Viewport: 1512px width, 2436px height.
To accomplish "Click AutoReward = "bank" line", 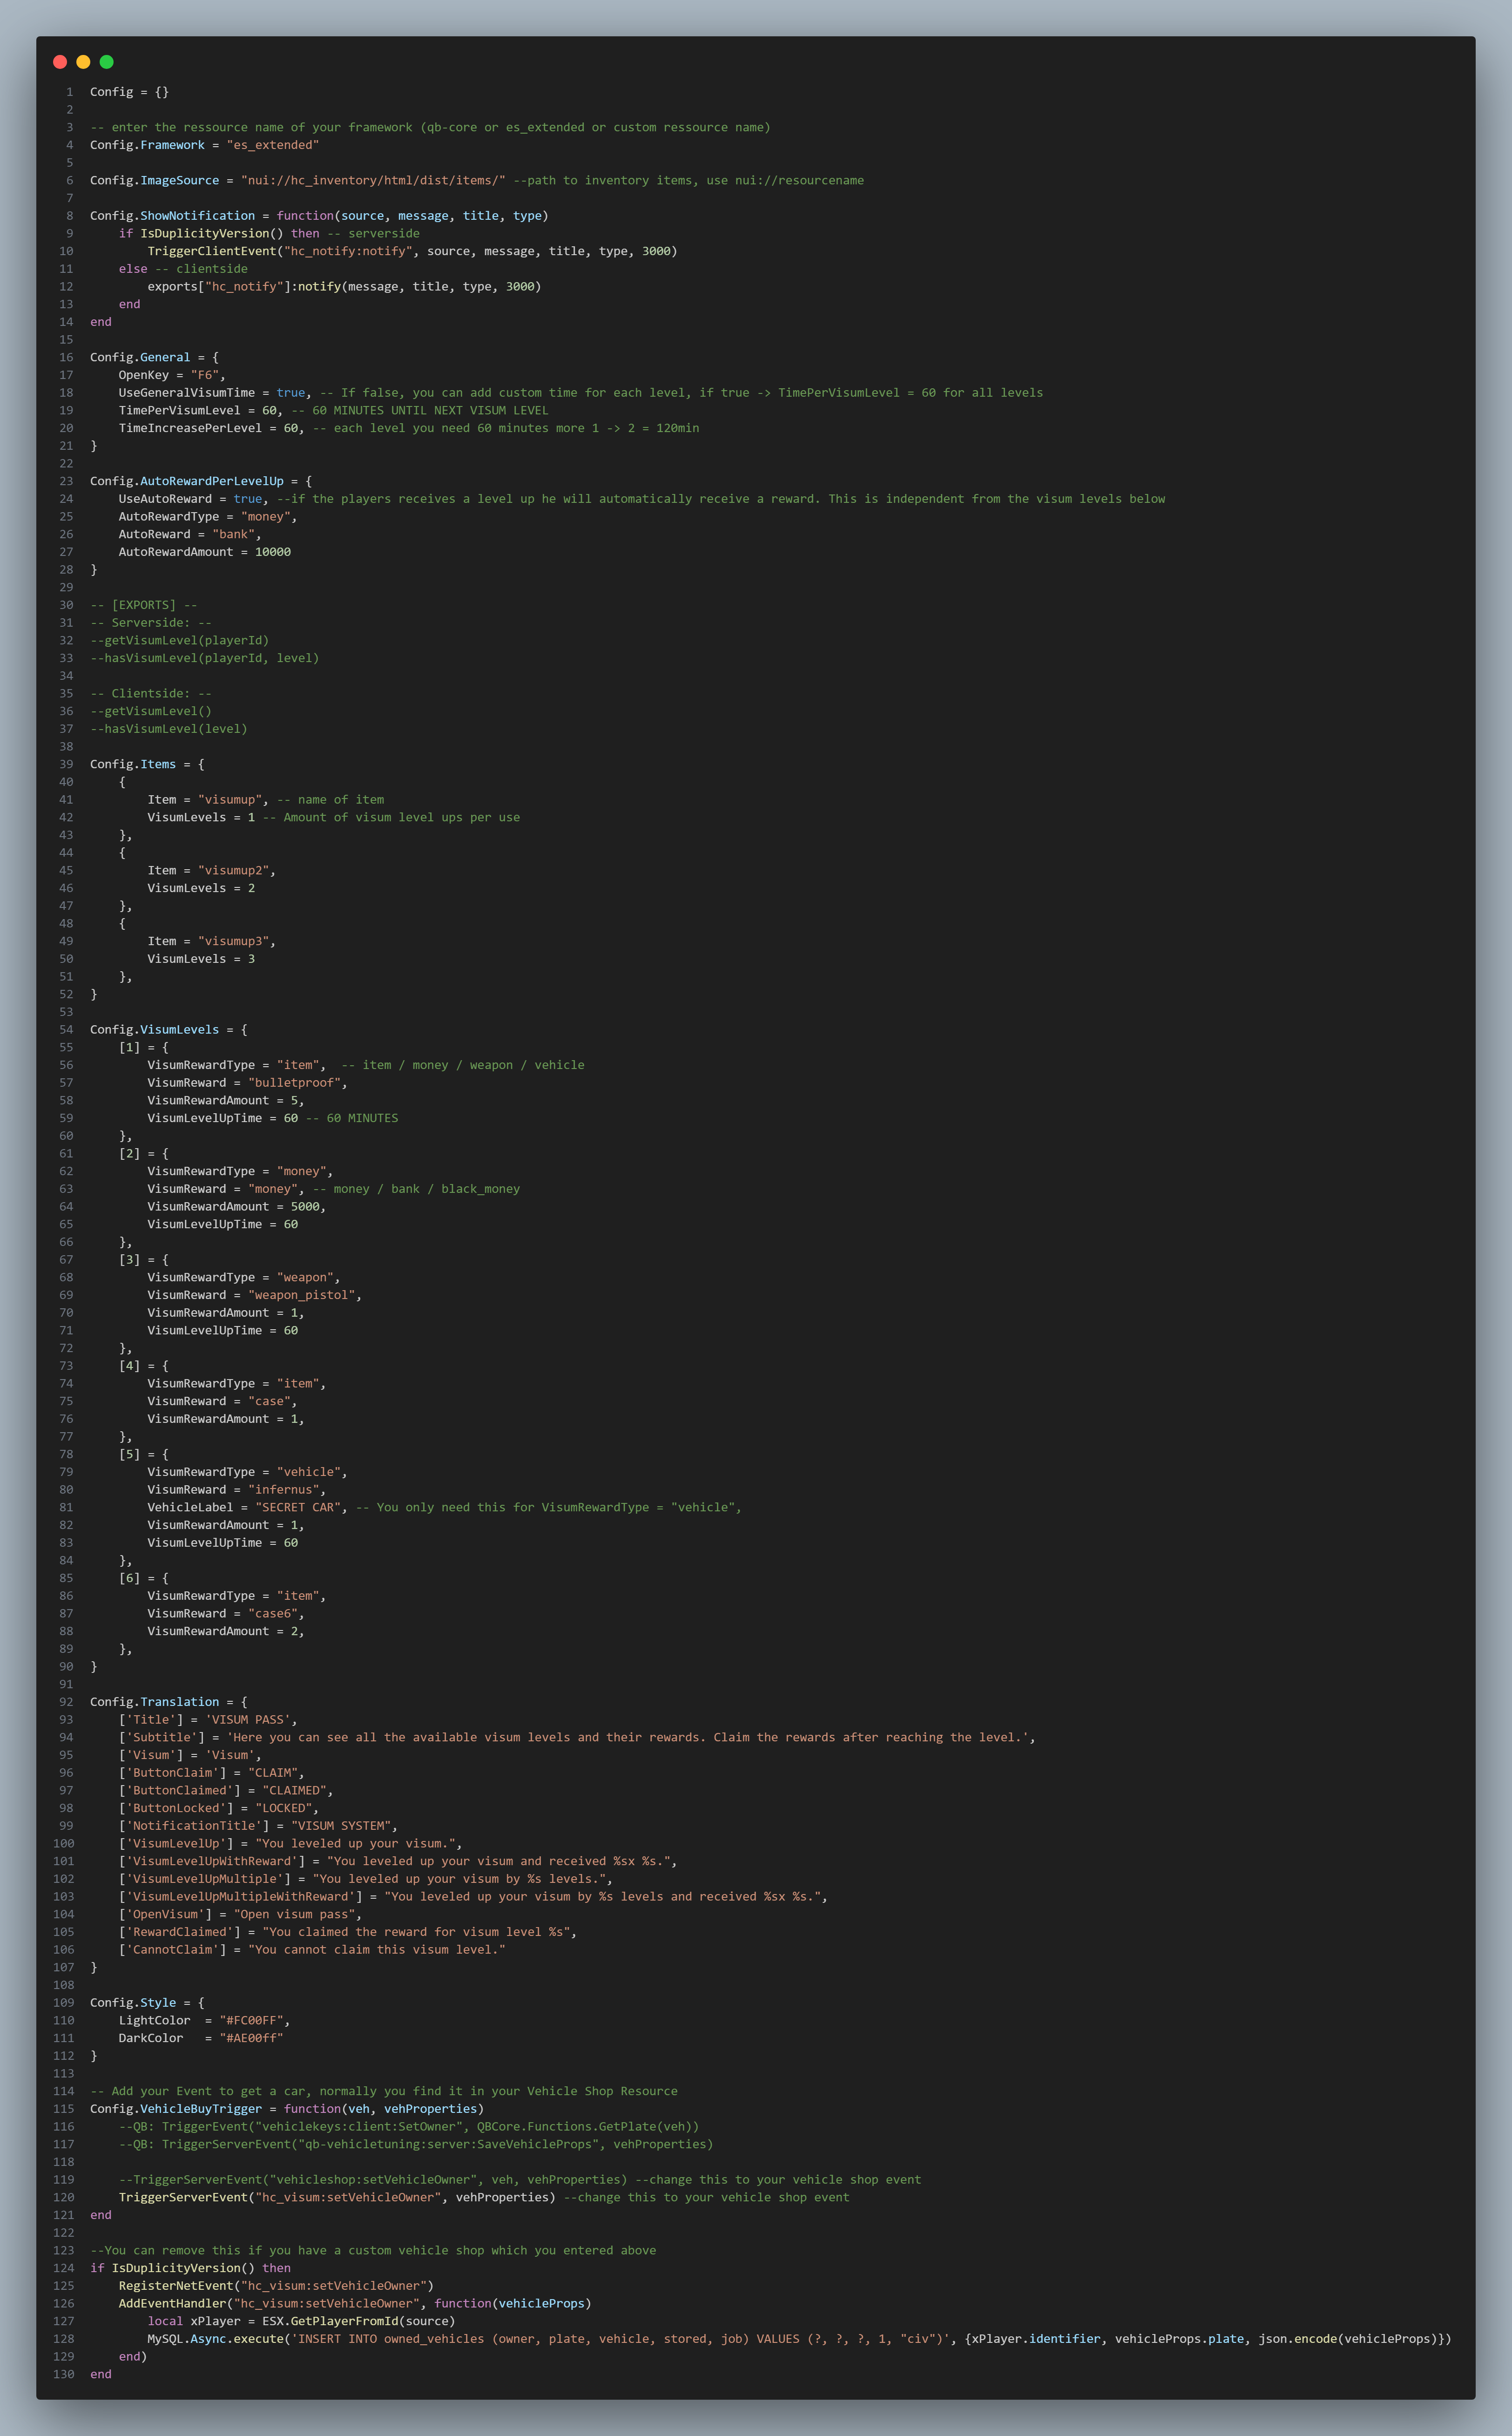I will coord(190,535).
